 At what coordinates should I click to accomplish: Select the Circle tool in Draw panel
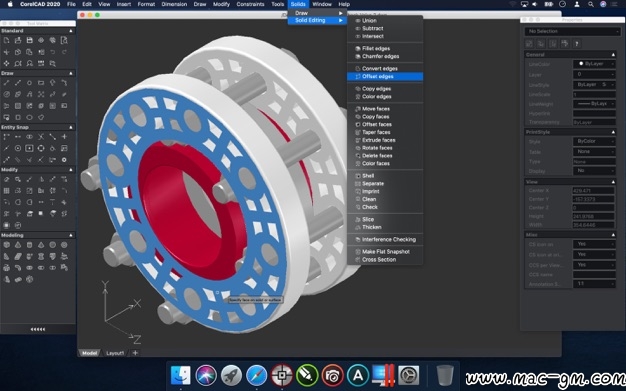tap(30, 83)
